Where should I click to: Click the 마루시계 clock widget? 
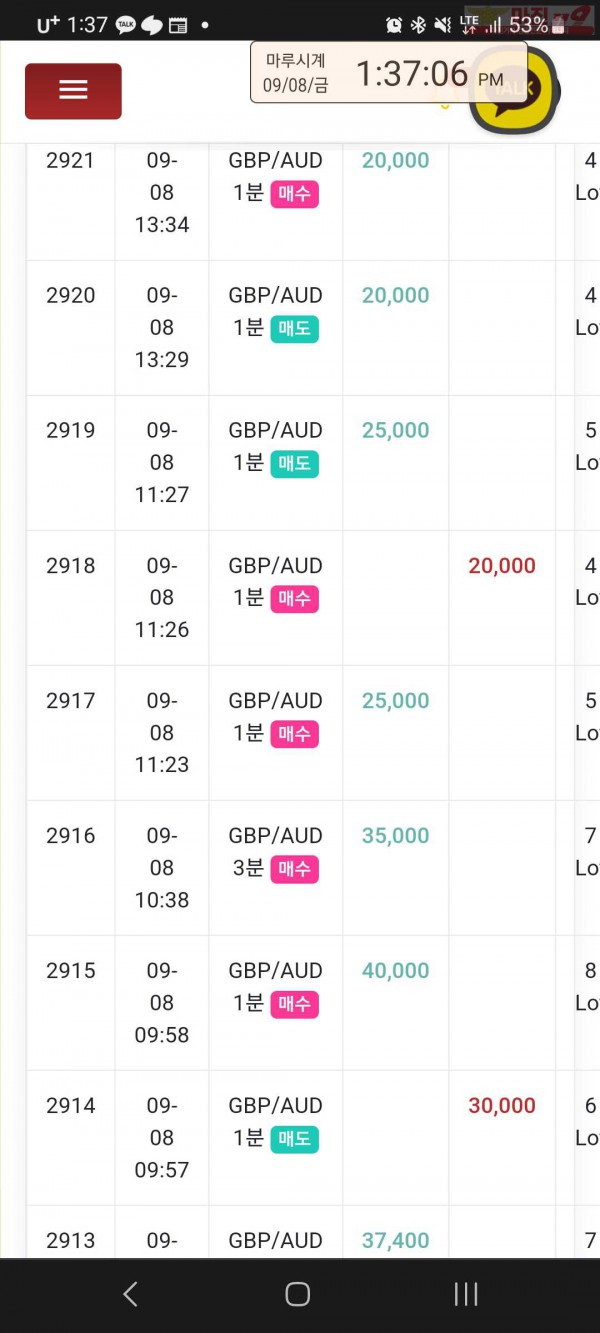(x=389, y=72)
